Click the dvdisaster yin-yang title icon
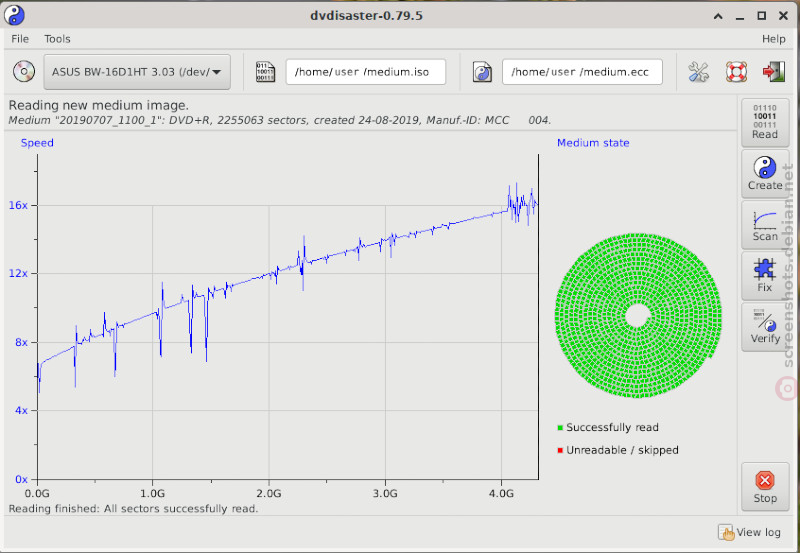 14,15
